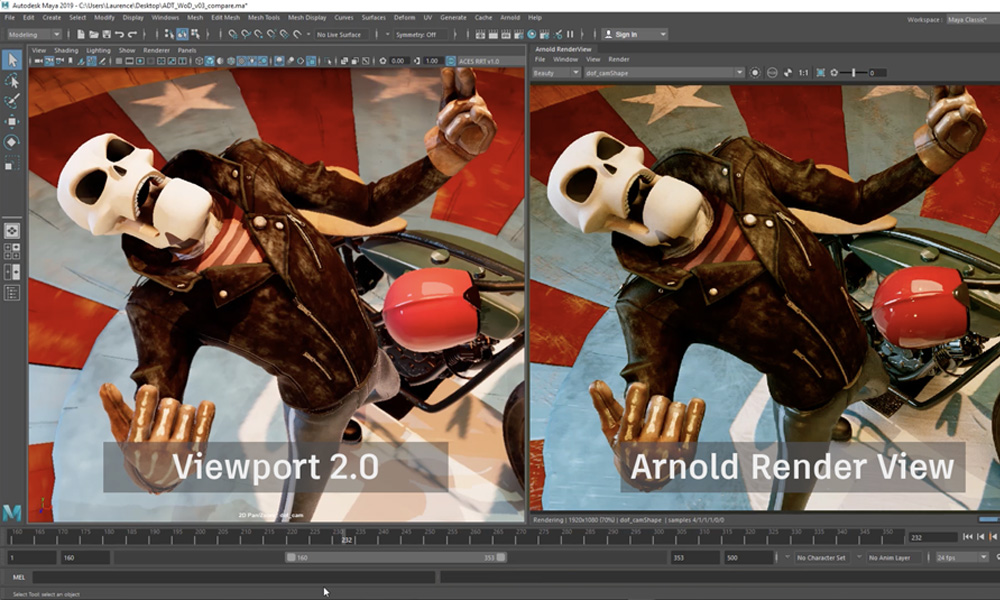Click the Maya logo icon at bottom left
This screenshot has width=1000, height=600.
click(13, 512)
